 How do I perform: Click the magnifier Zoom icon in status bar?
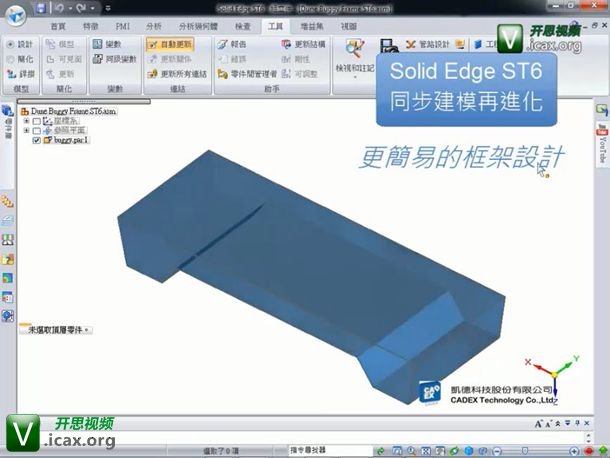pos(412,451)
